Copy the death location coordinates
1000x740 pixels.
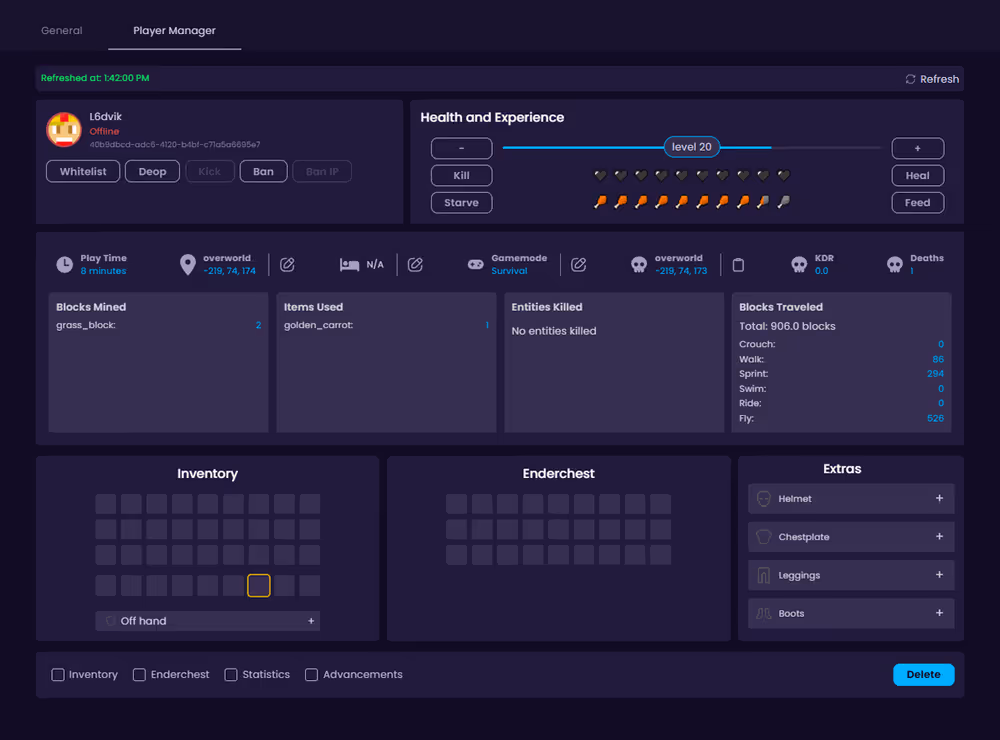click(x=738, y=265)
